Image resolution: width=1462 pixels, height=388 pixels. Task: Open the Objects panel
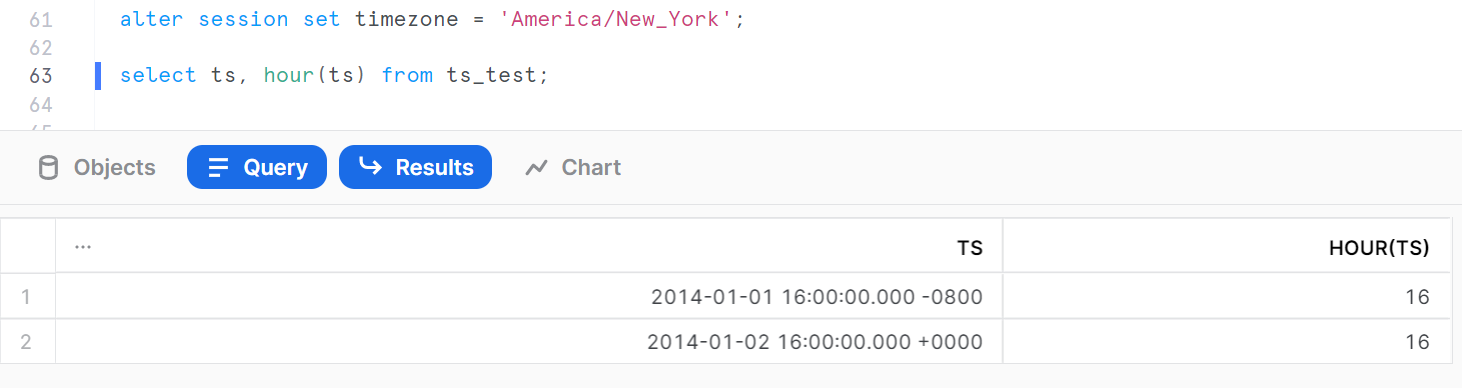(x=97, y=167)
